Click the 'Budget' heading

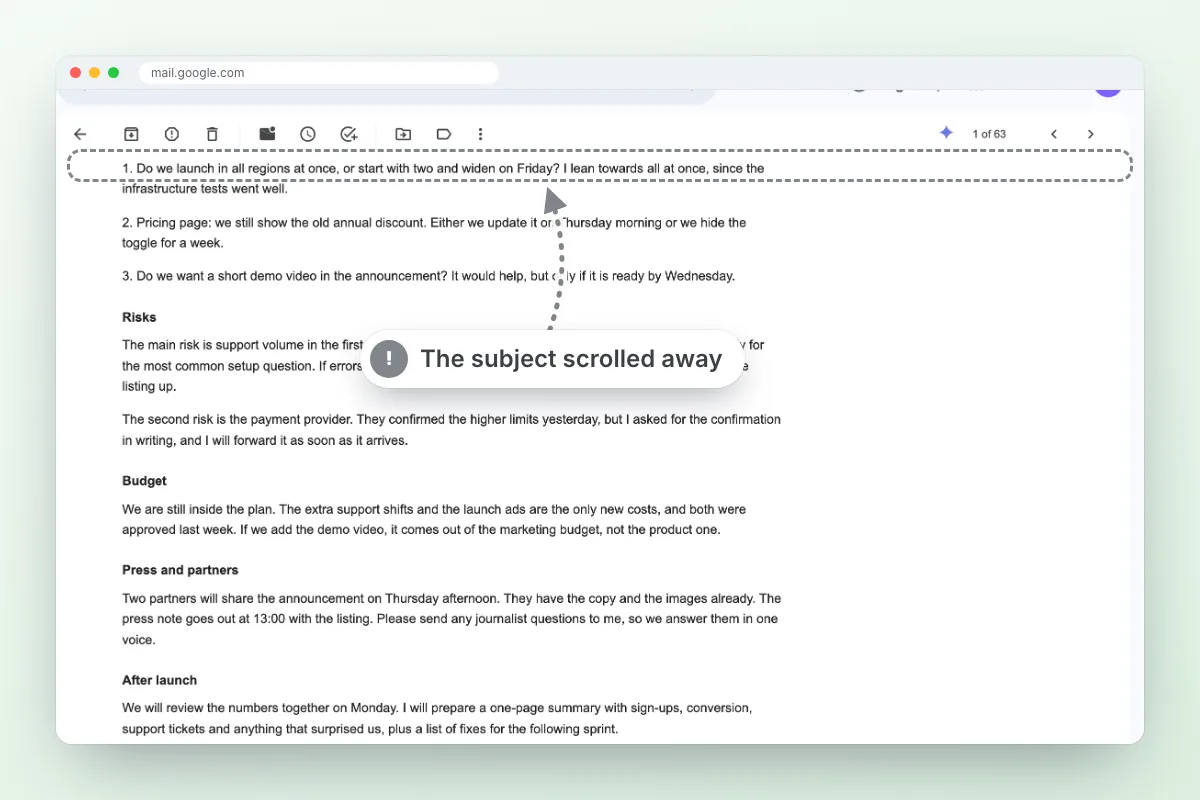click(x=144, y=481)
